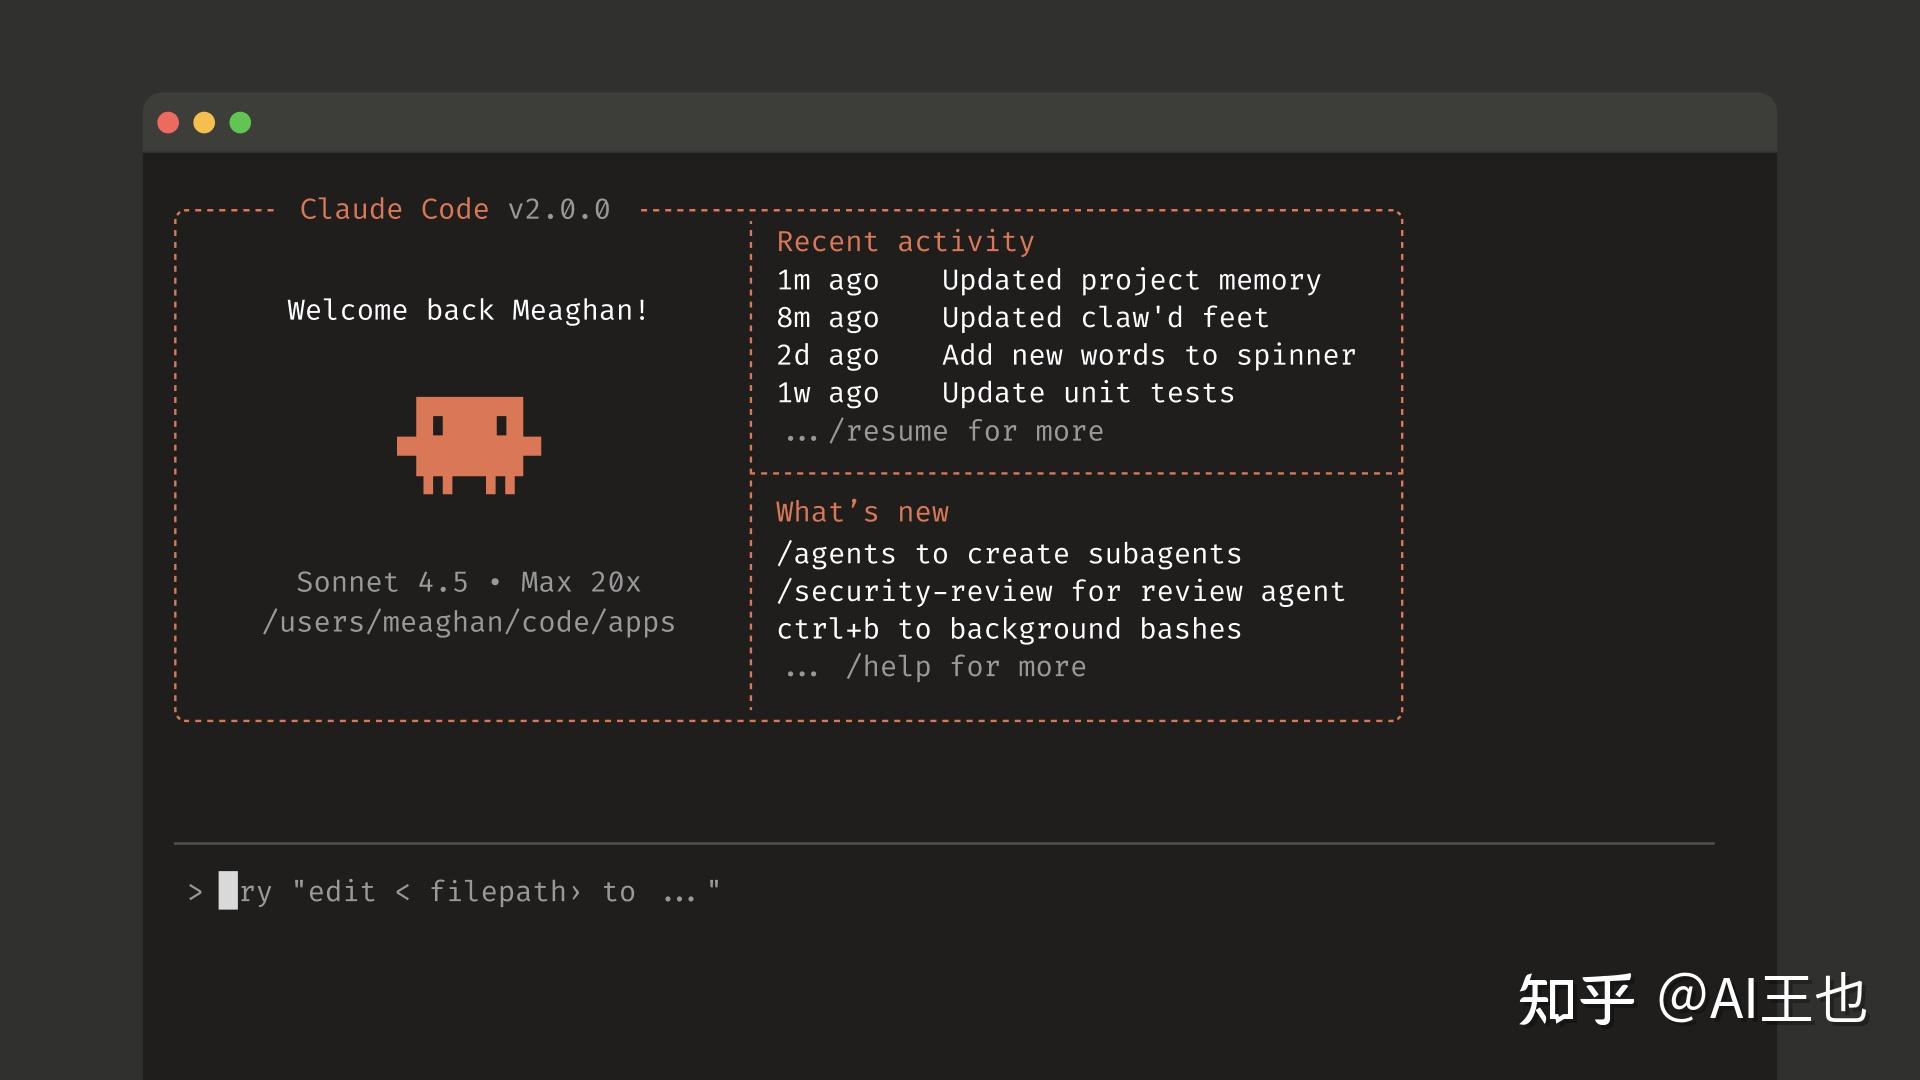
Task: Click the /users/meaghan/code/apps path
Action: (468, 622)
